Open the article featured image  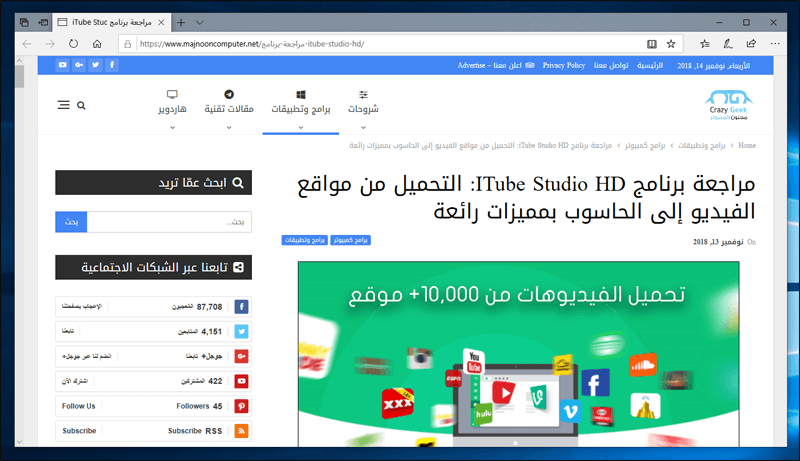(518, 354)
